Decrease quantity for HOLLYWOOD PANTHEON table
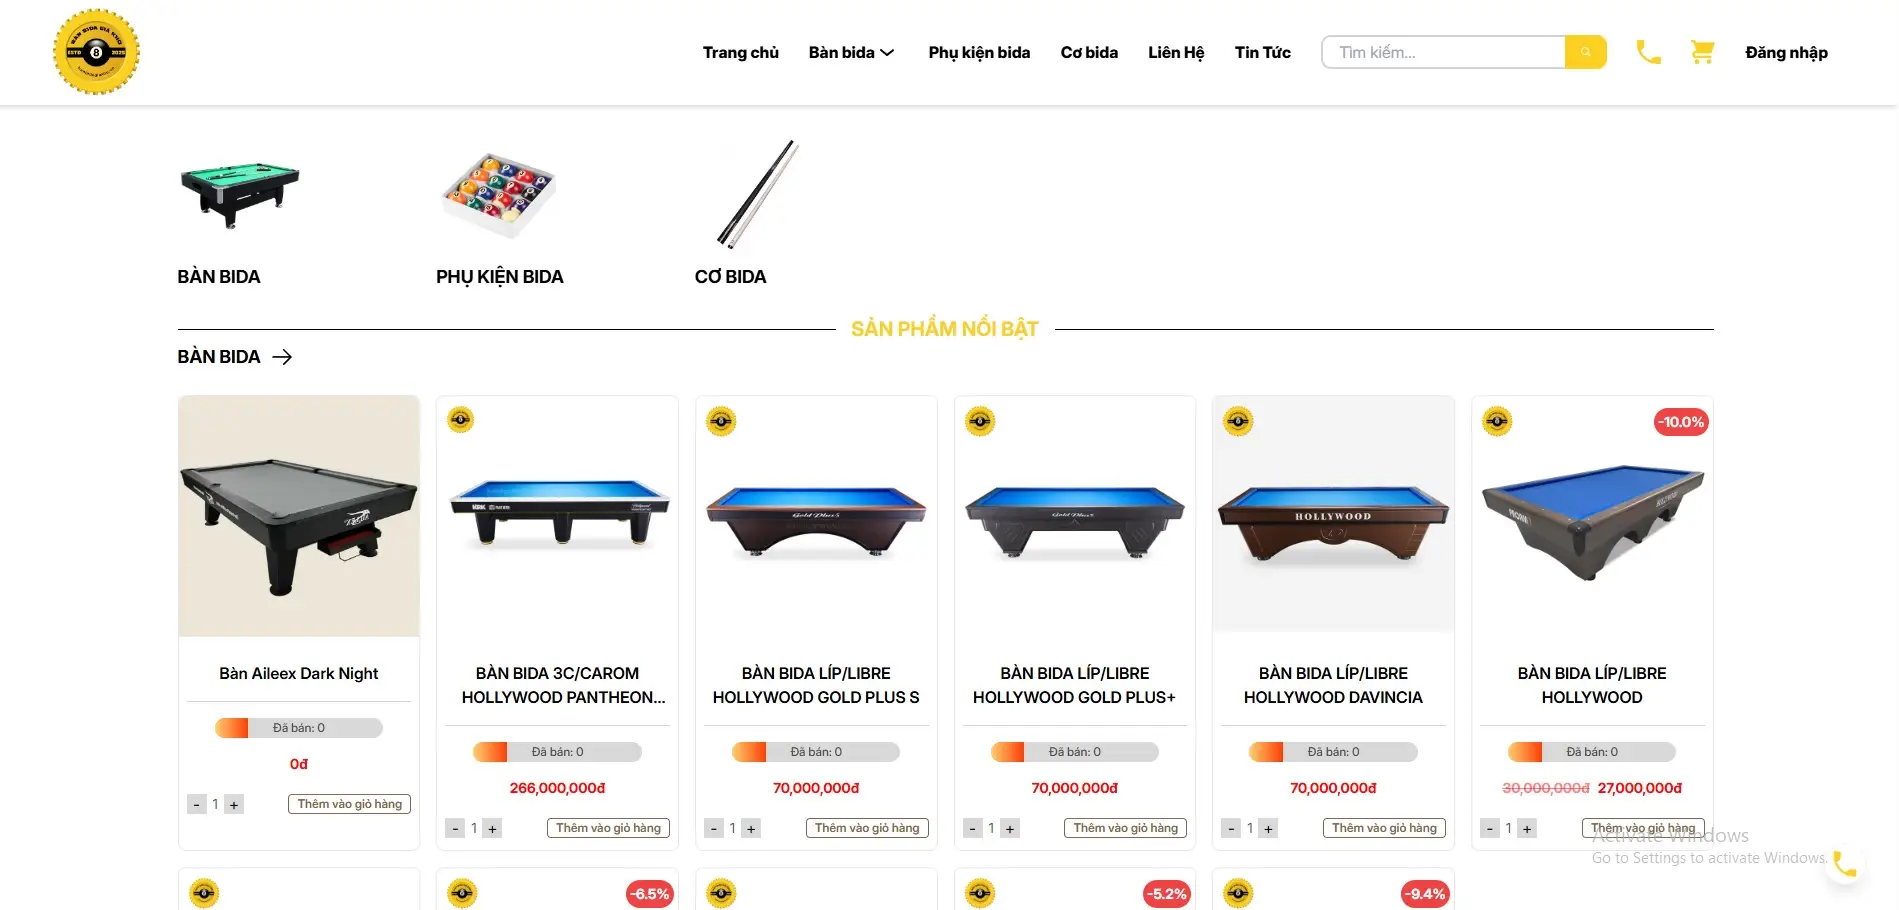Screen dimensions: 1899x910 pyautogui.click(x=456, y=829)
